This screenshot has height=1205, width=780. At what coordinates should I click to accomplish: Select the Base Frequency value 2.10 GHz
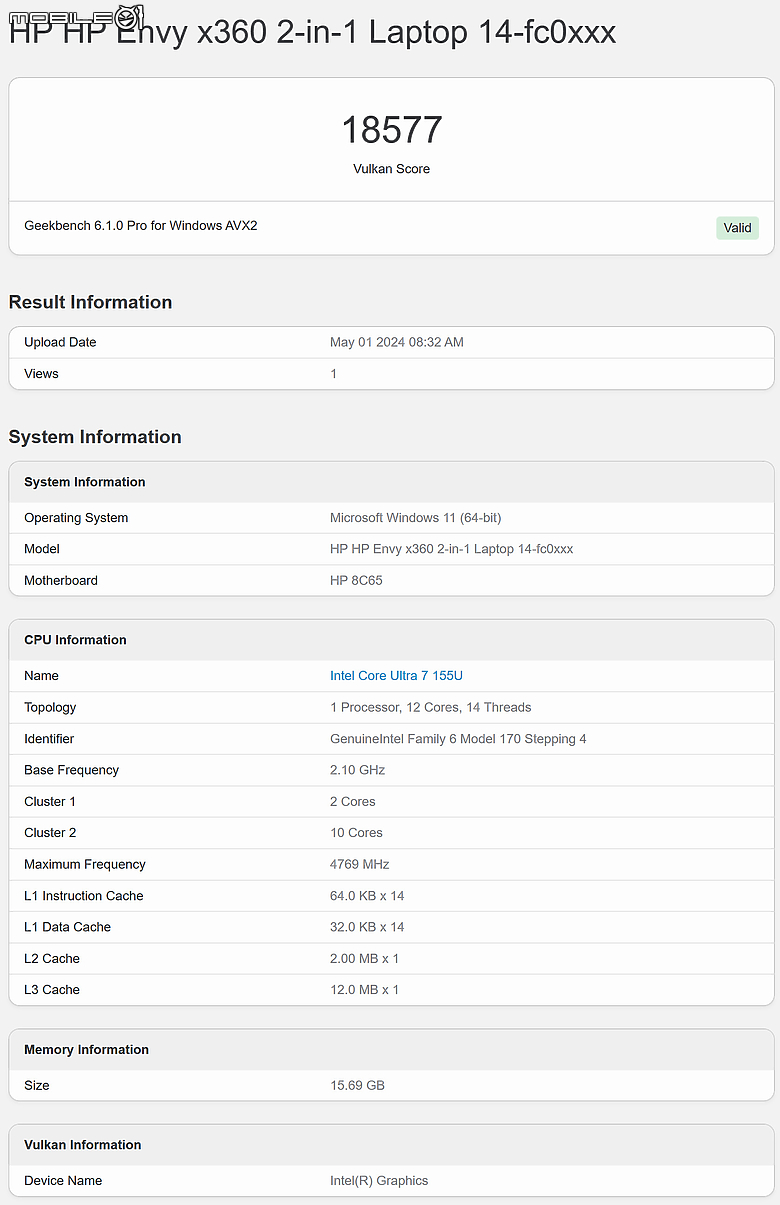[x=357, y=770]
